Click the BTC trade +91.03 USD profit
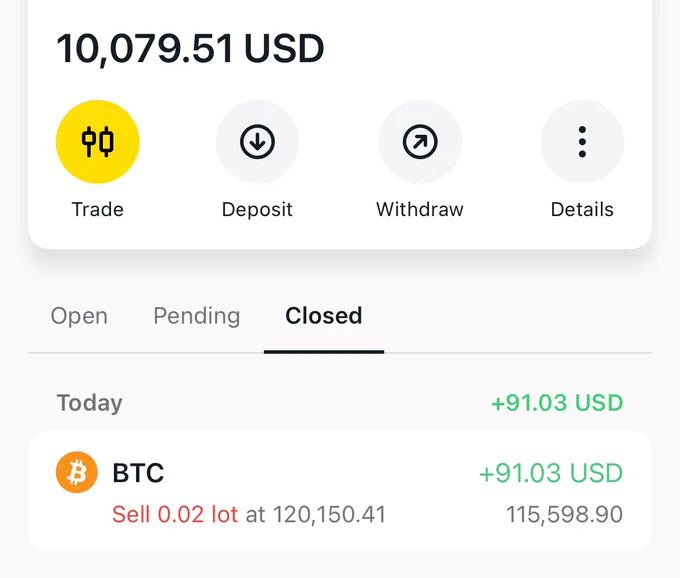The width and height of the screenshot is (680, 578). pos(551,473)
